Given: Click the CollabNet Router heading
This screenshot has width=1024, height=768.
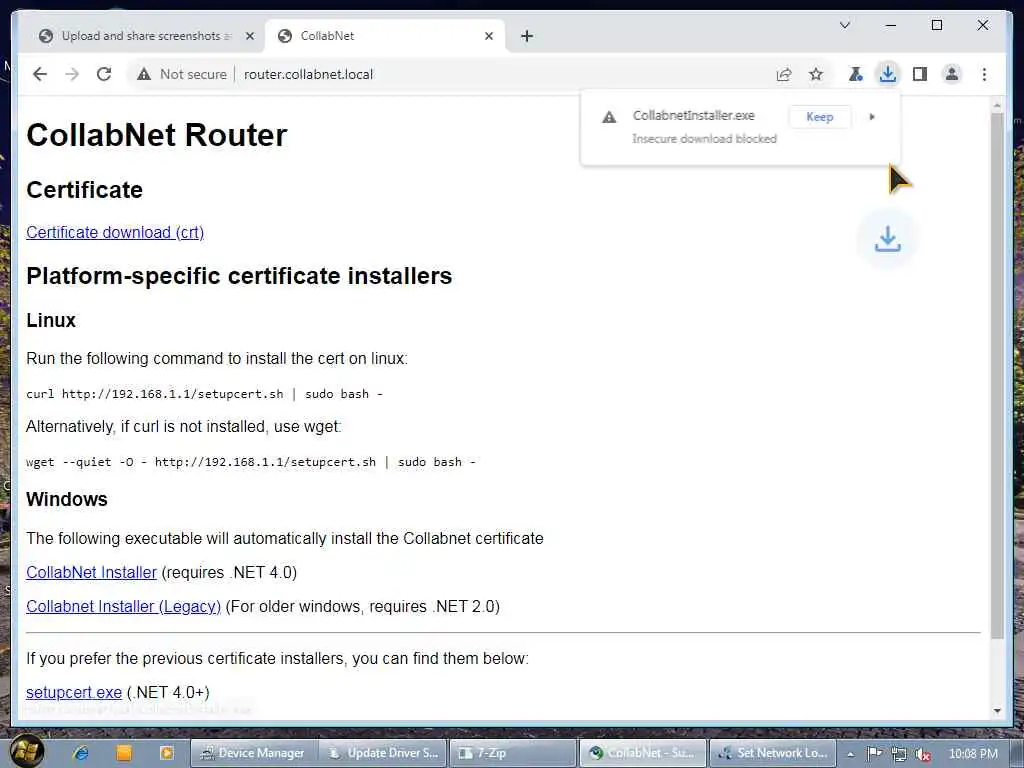Looking at the screenshot, I should 157,135.
